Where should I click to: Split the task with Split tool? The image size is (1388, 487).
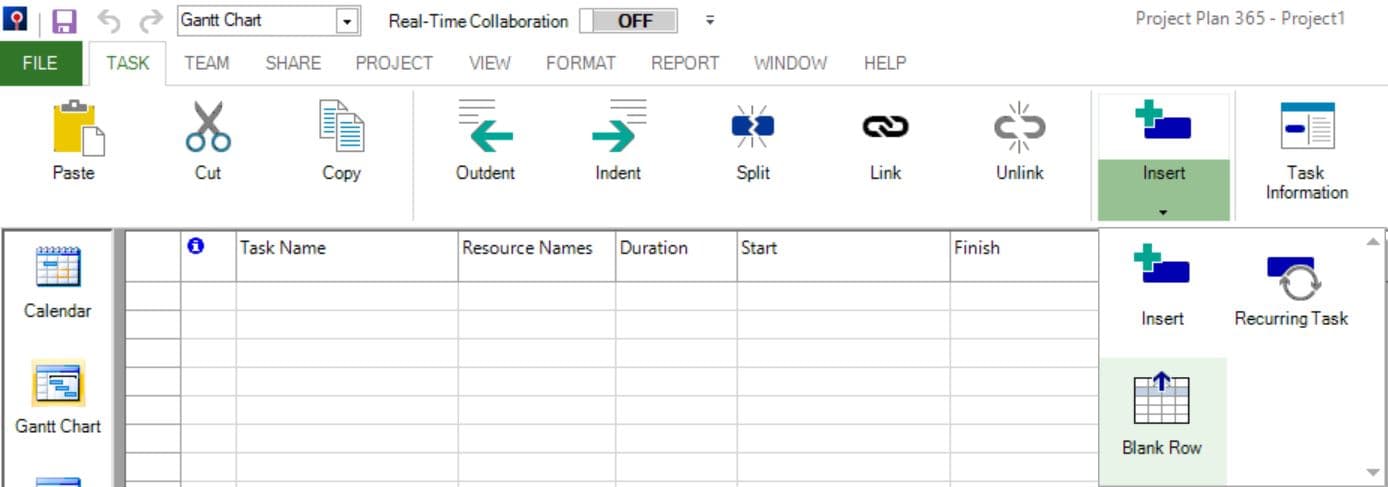[x=753, y=127]
